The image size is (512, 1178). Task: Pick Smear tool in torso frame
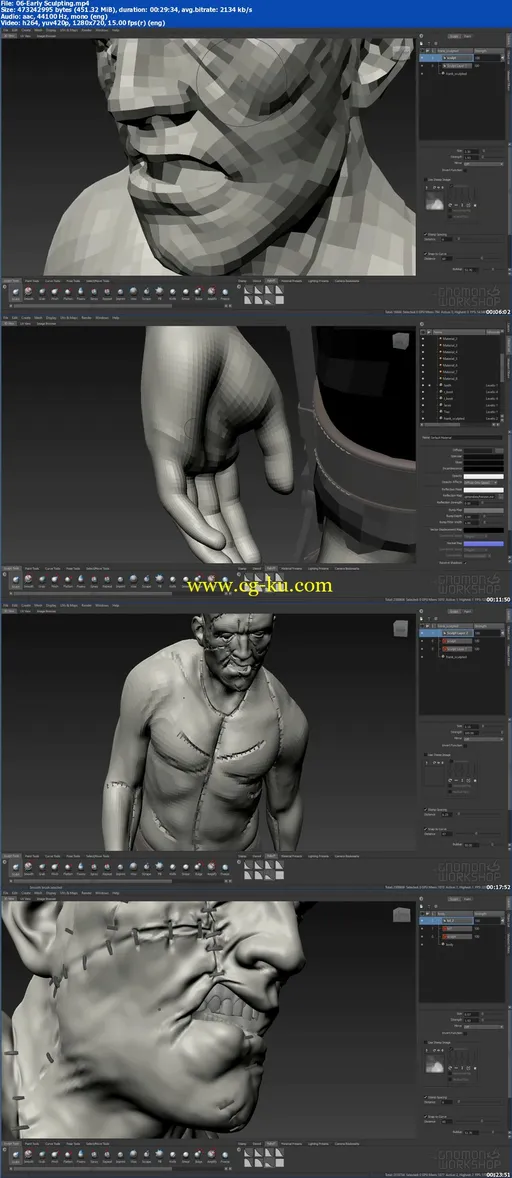click(186, 868)
